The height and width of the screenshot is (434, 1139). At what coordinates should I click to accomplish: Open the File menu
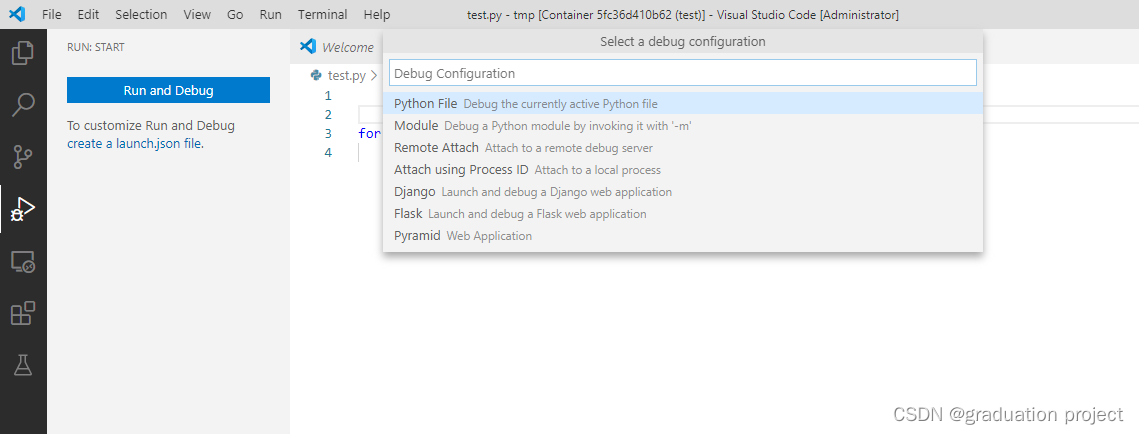pyautogui.click(x=52, y=15)
